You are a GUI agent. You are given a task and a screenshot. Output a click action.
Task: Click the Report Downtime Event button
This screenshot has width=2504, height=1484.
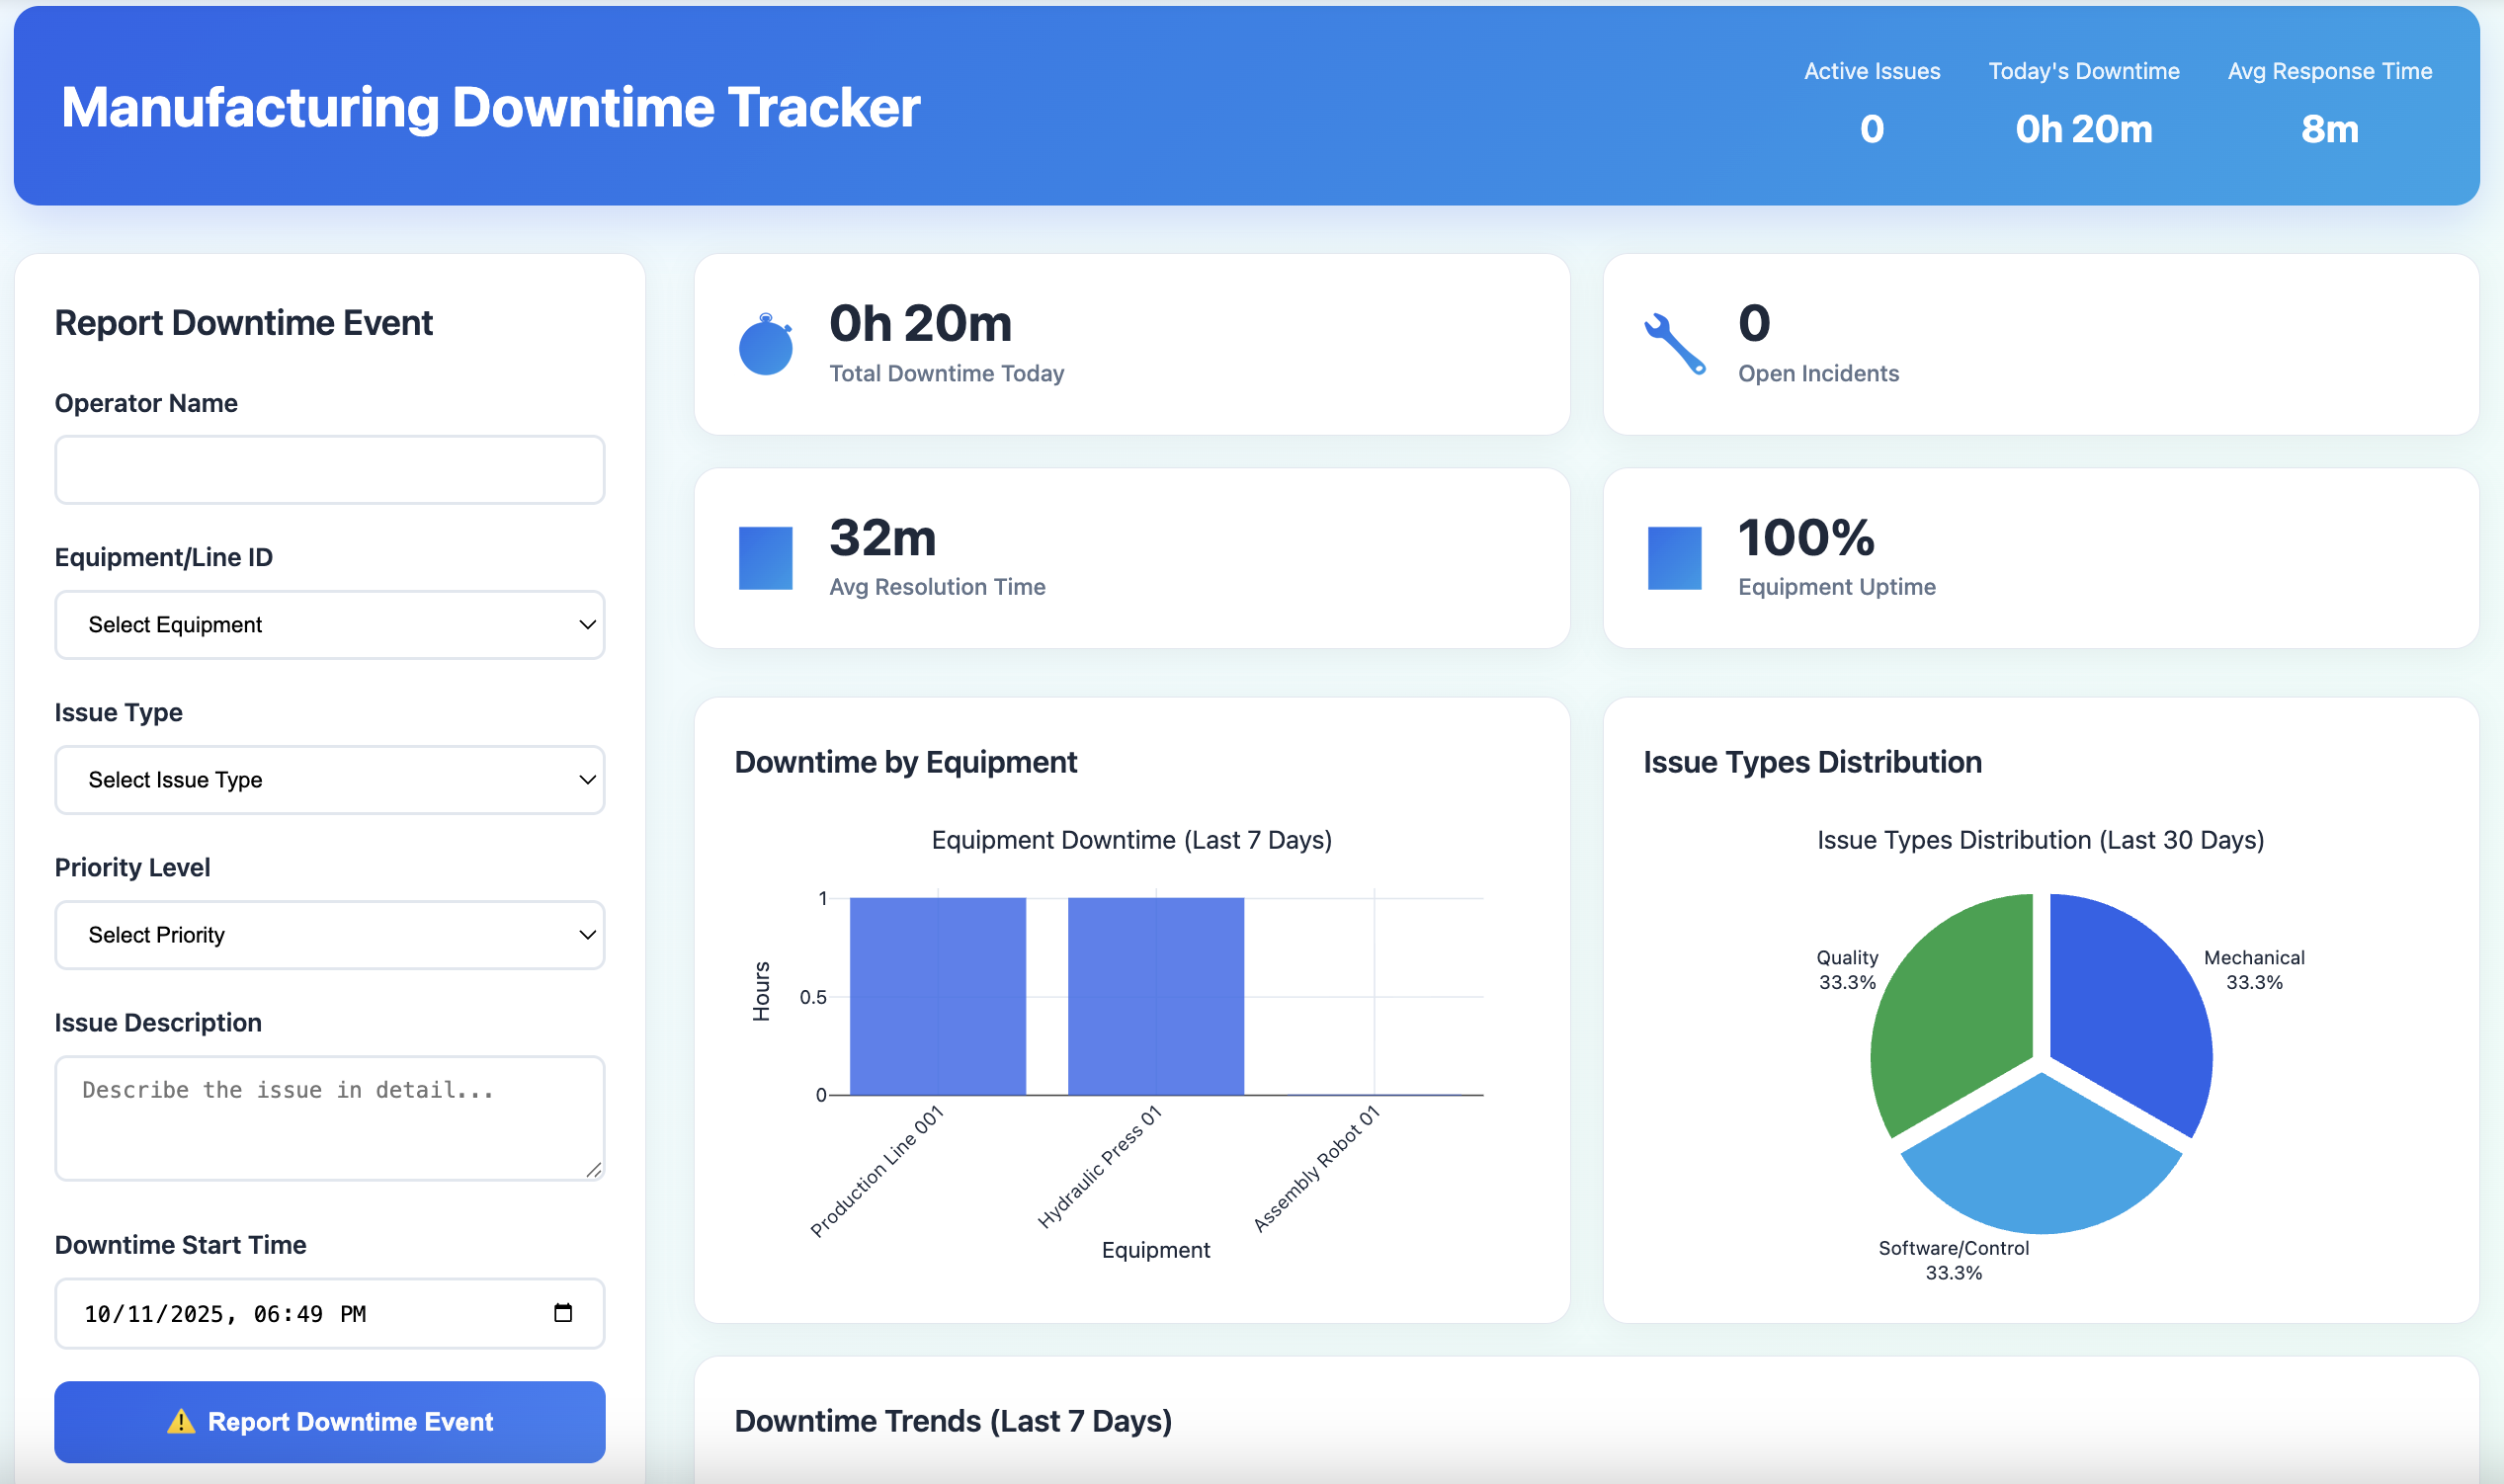pos(329,1421)
